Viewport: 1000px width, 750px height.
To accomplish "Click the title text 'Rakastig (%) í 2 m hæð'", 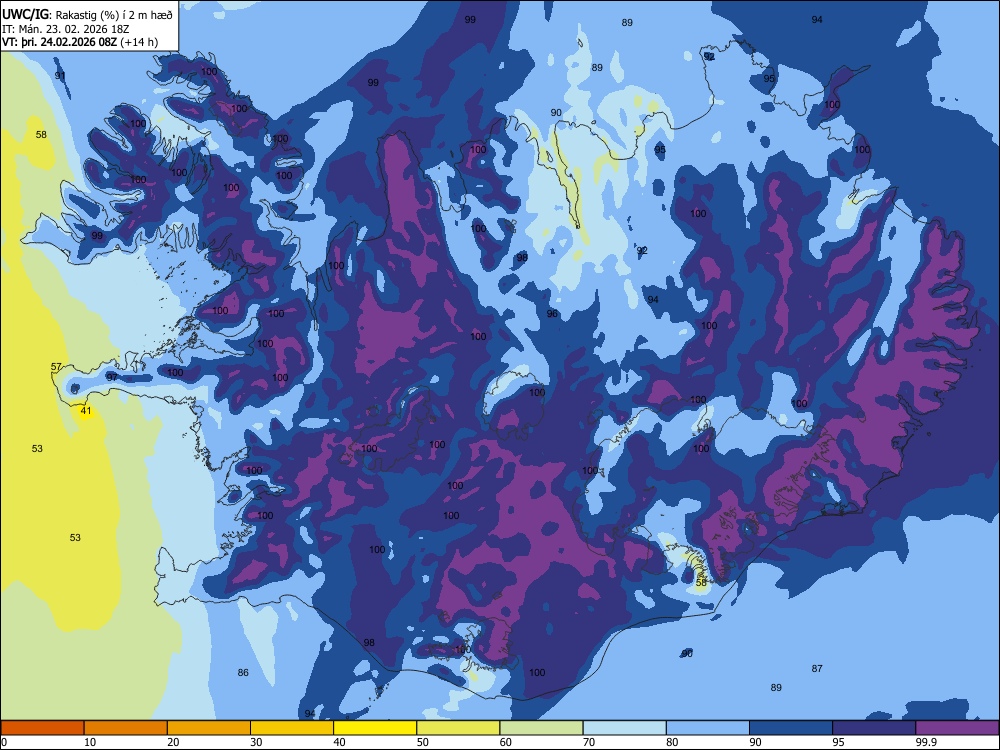I will pyautogui.click(x=114, y=15).
